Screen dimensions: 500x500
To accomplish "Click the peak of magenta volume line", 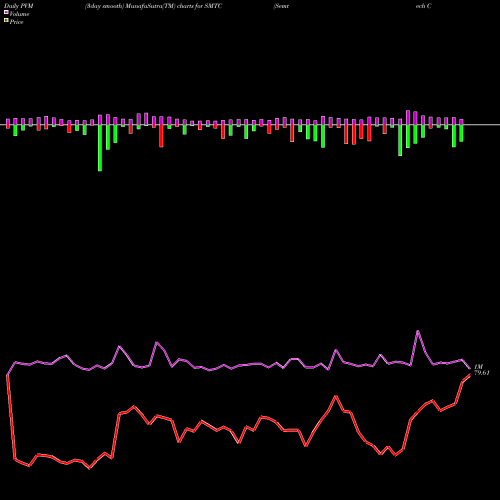I will [x=418, y=331].
